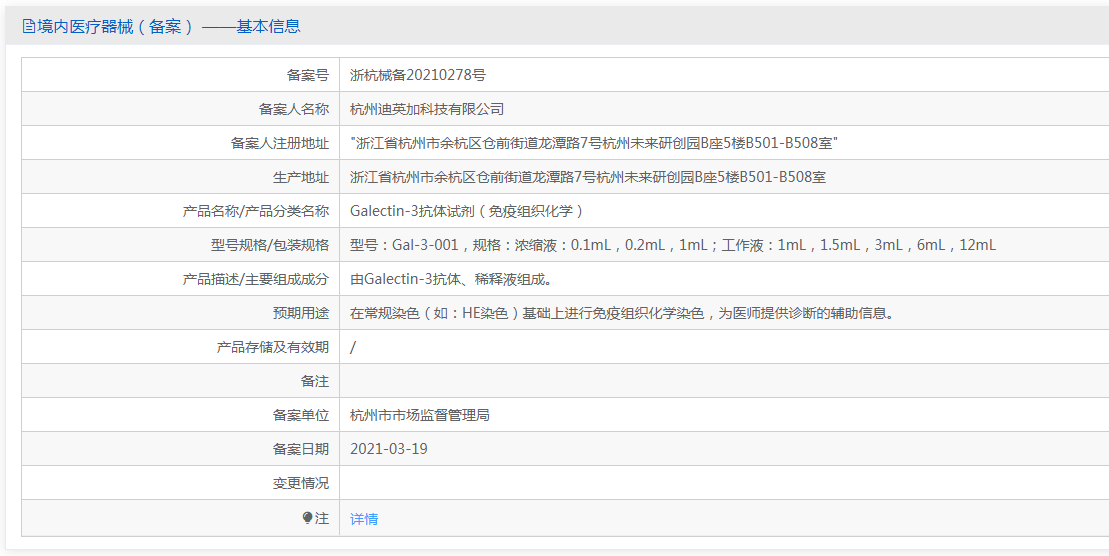Click the 产品描述/主要组成成分 label
1109x556 pixels.
point(255,279)
